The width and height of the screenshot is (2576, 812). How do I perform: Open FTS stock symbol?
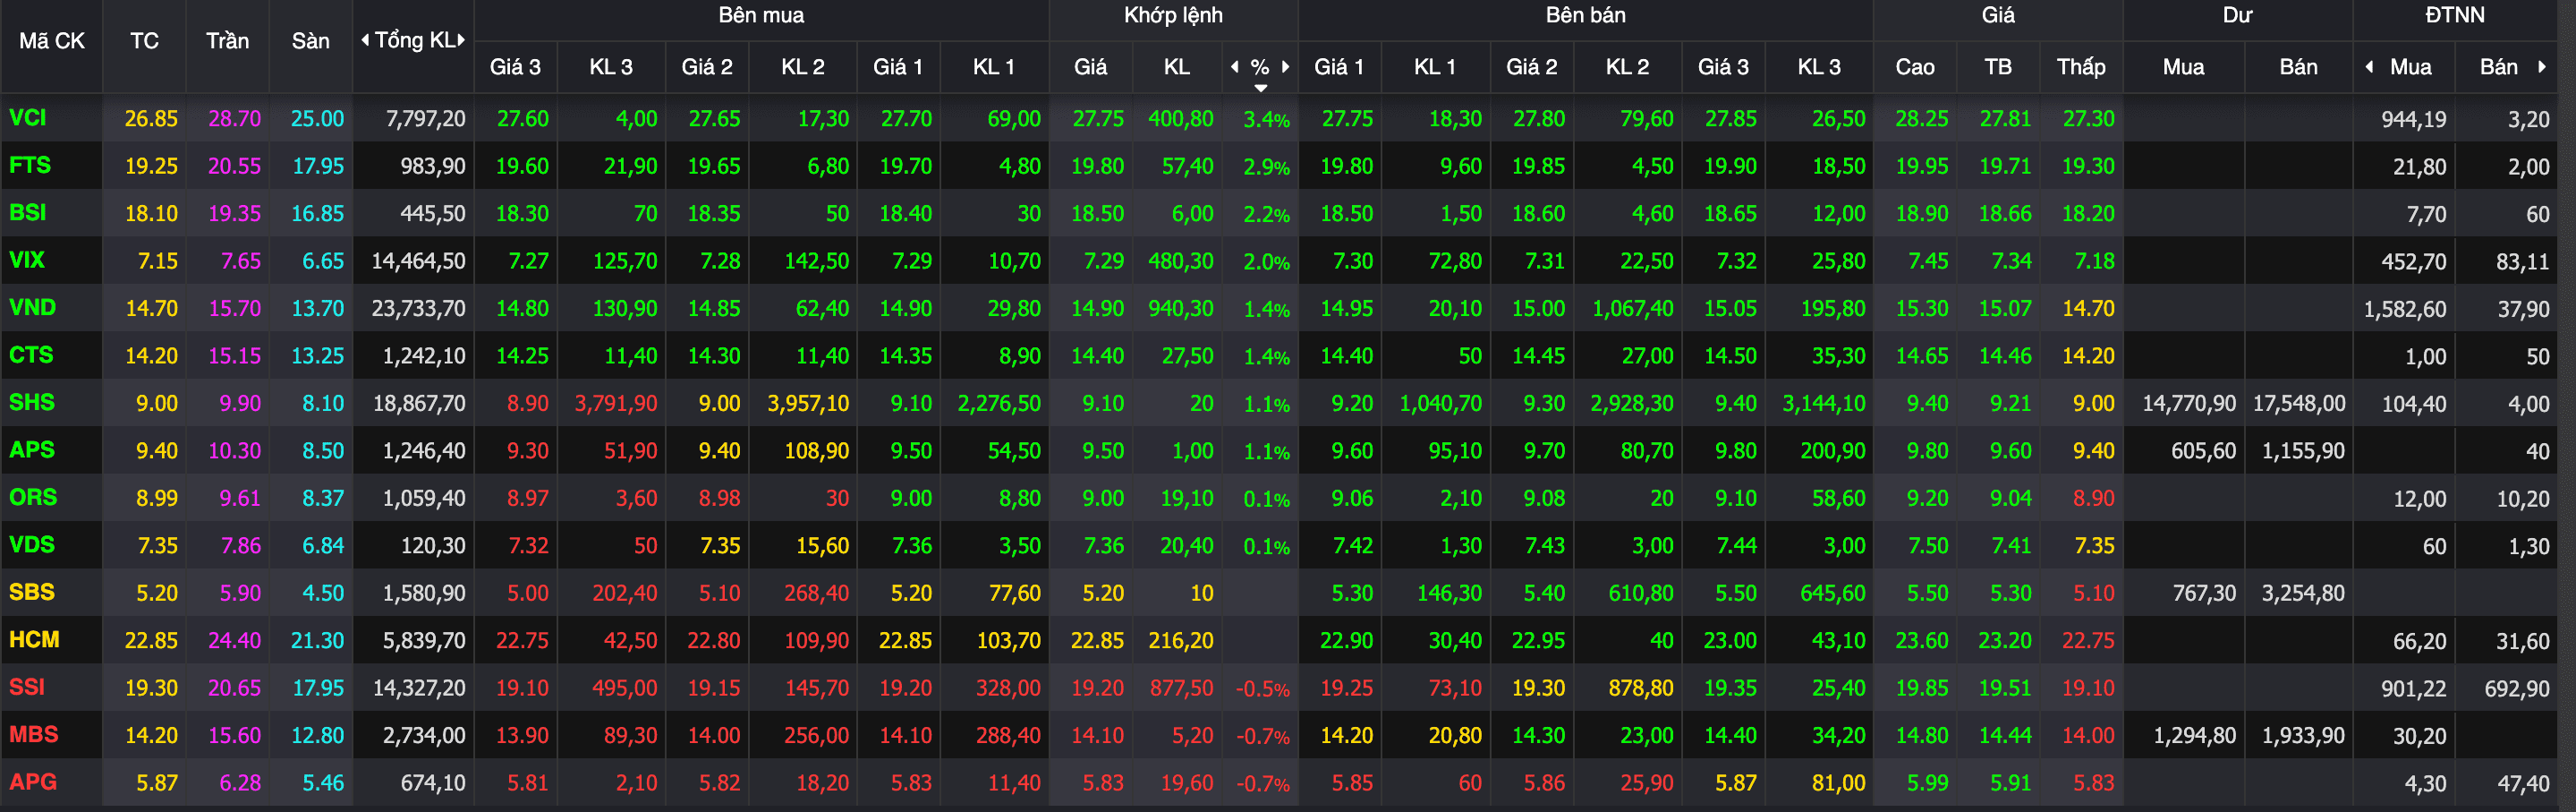click(x=30, y=165)
